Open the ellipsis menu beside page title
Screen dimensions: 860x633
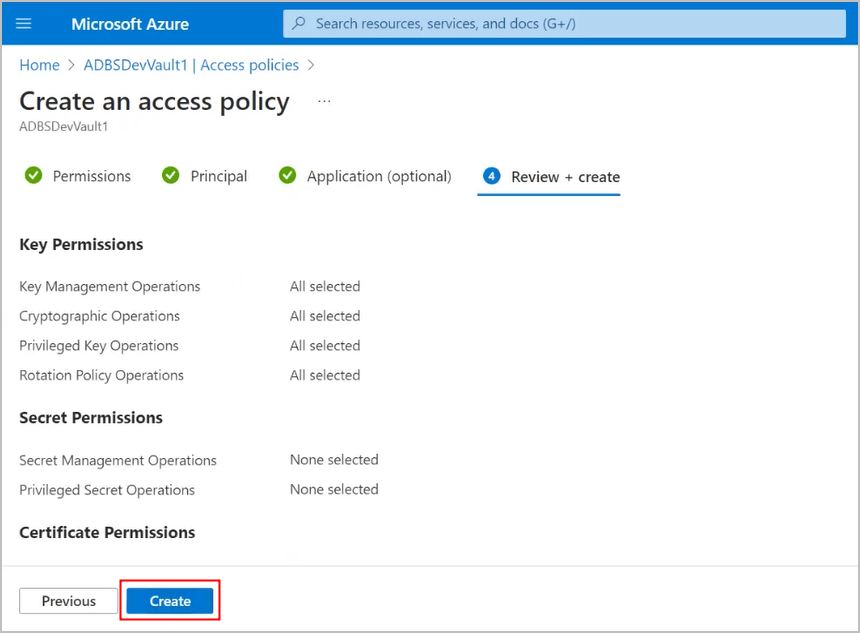tap(323, 99)
